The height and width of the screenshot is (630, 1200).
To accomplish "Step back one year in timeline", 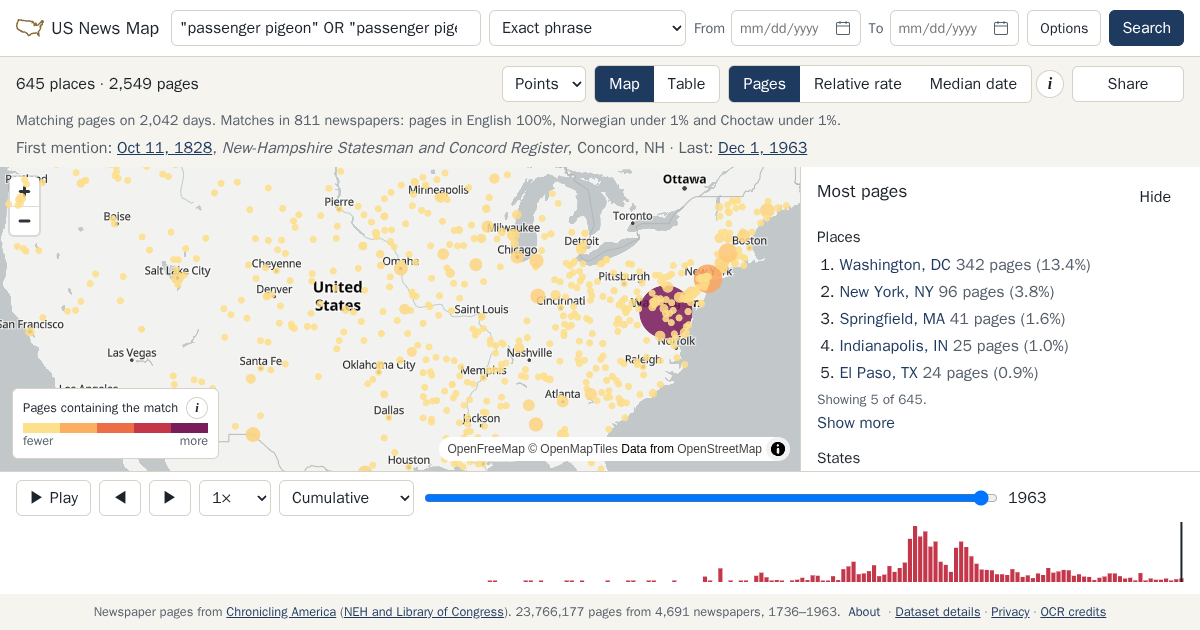I will 120,498.
